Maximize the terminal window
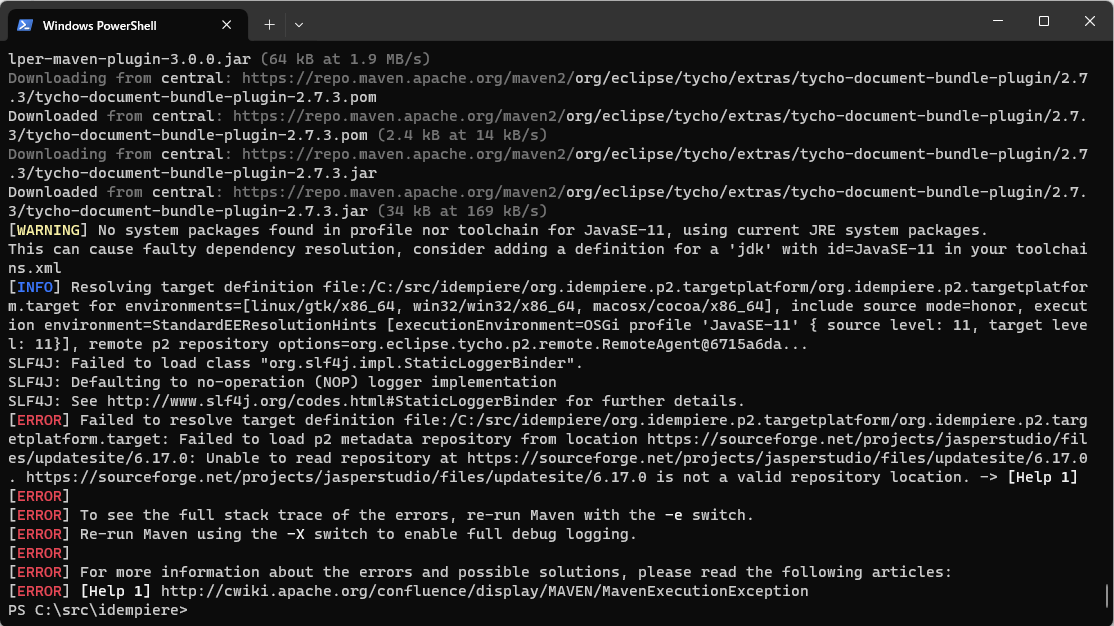This screenshot has width=1114, height=626. (1043, 21)
